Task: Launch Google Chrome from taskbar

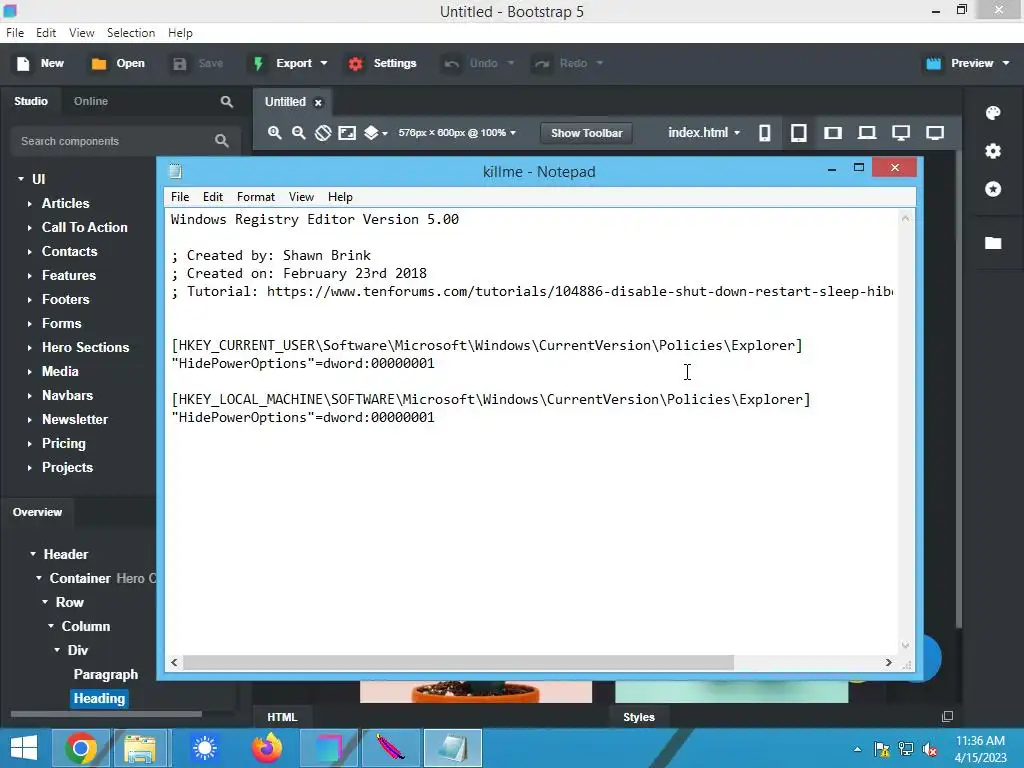Action: (x=81, y=748)
